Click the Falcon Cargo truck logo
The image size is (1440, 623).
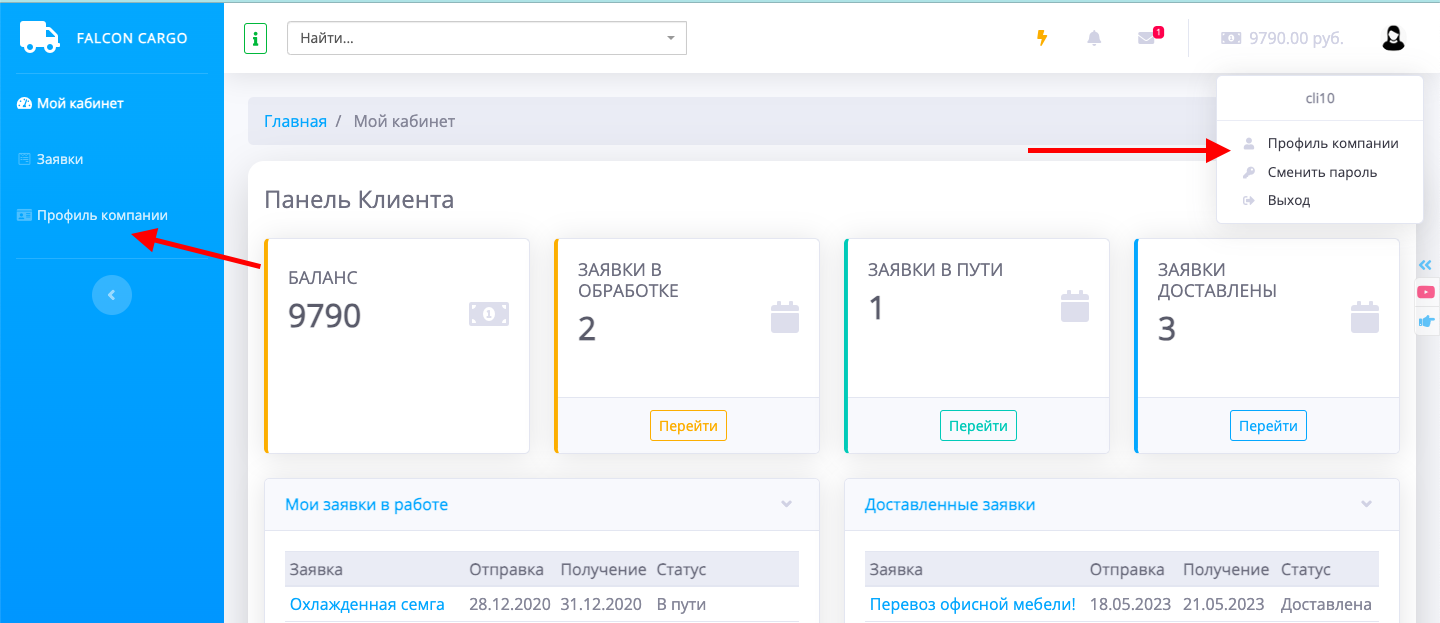point(40,38)
